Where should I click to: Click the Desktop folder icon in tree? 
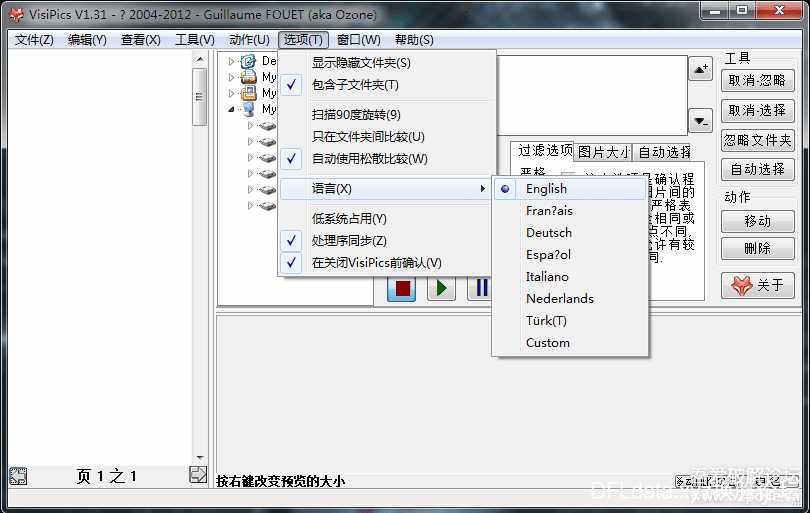click(x=248, y=61)
